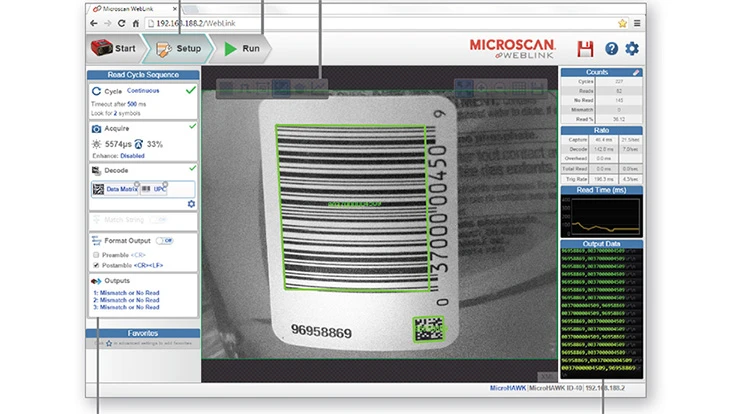Clear counts with the eraser icon

(637, 73)
